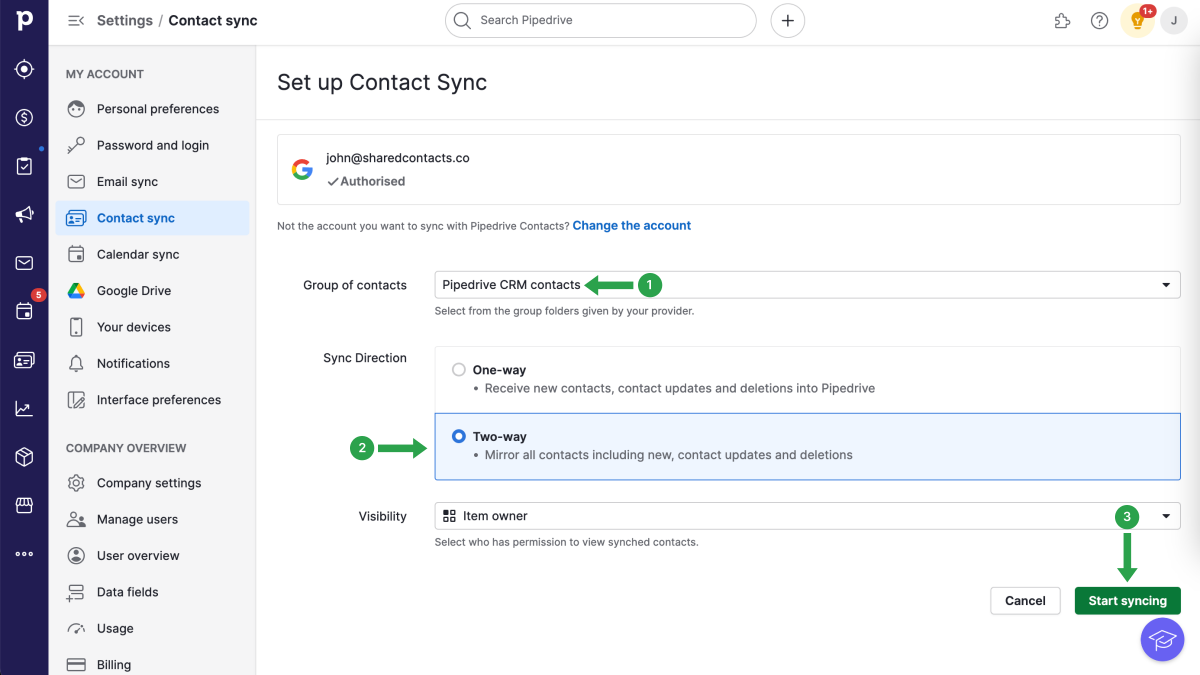
Task: Open Products box icon in left rail
Action: point(24,457)
